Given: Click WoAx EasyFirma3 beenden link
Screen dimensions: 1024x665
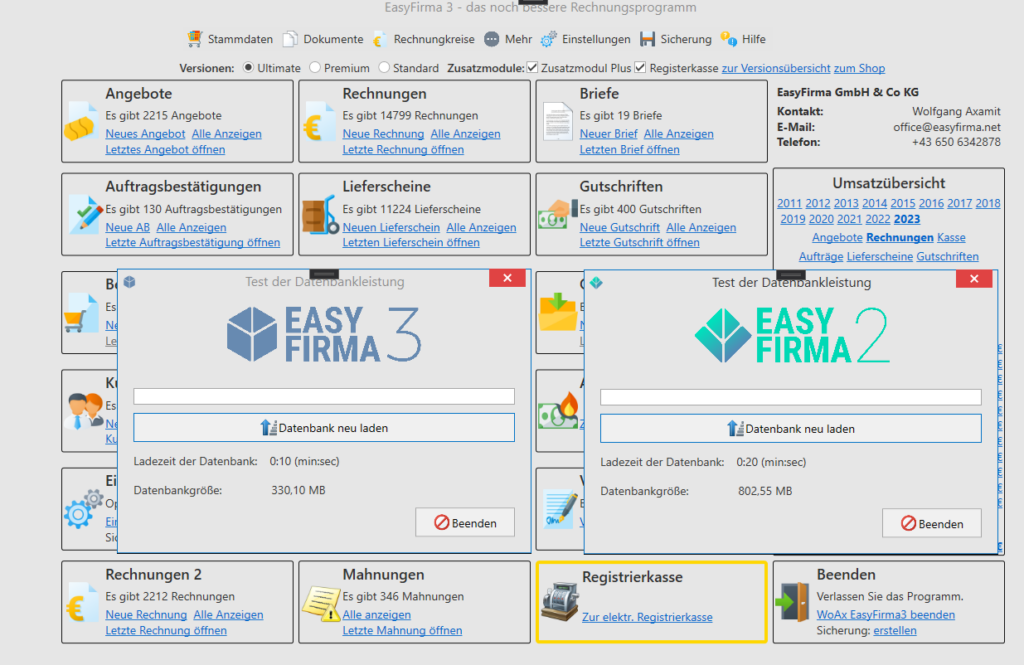Looking at the screenshot, I should [886, 615].
